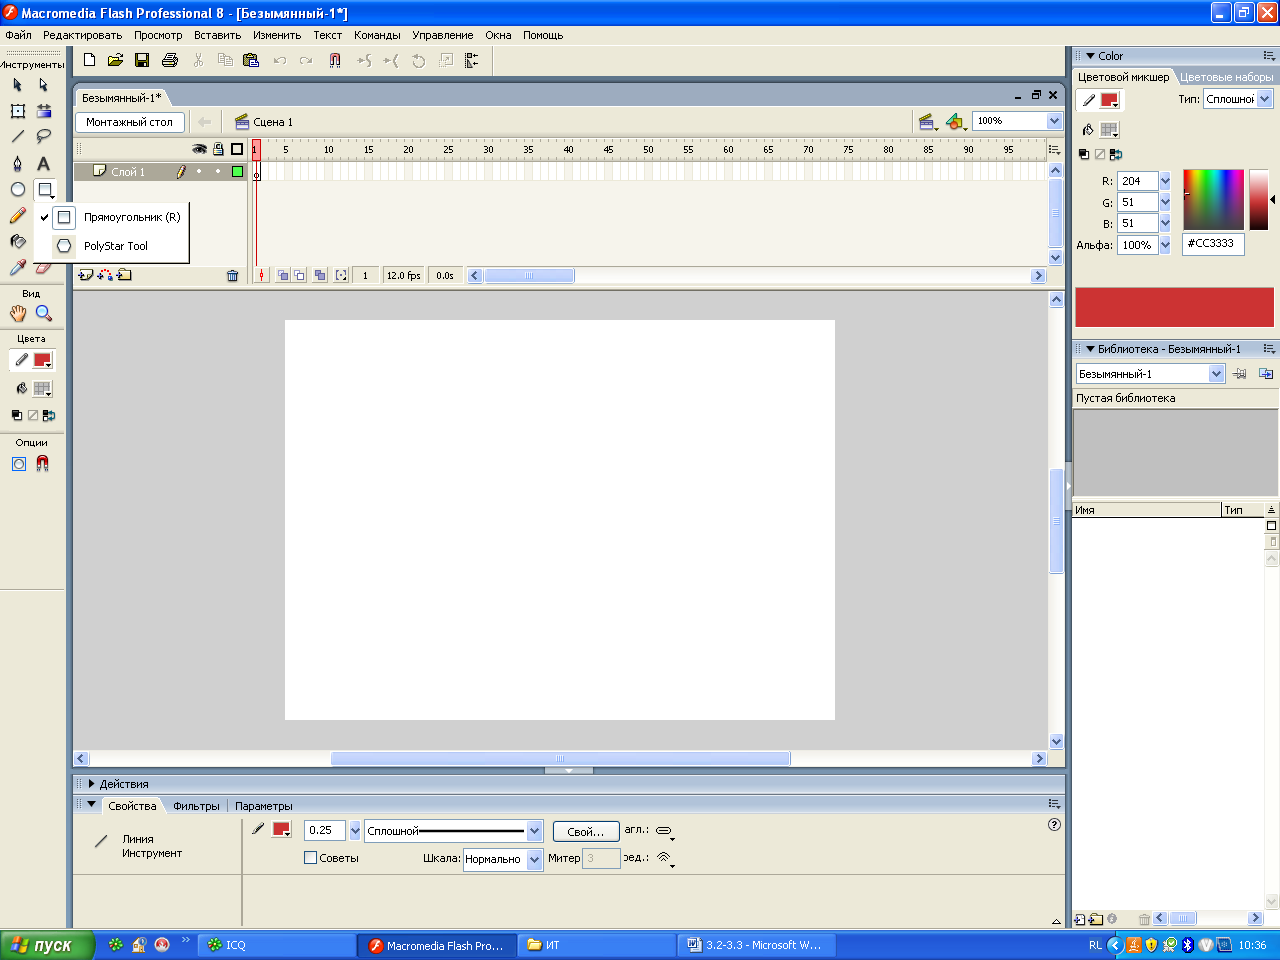
Task: Open the Команды menu
Action: [x=377, y=35]
